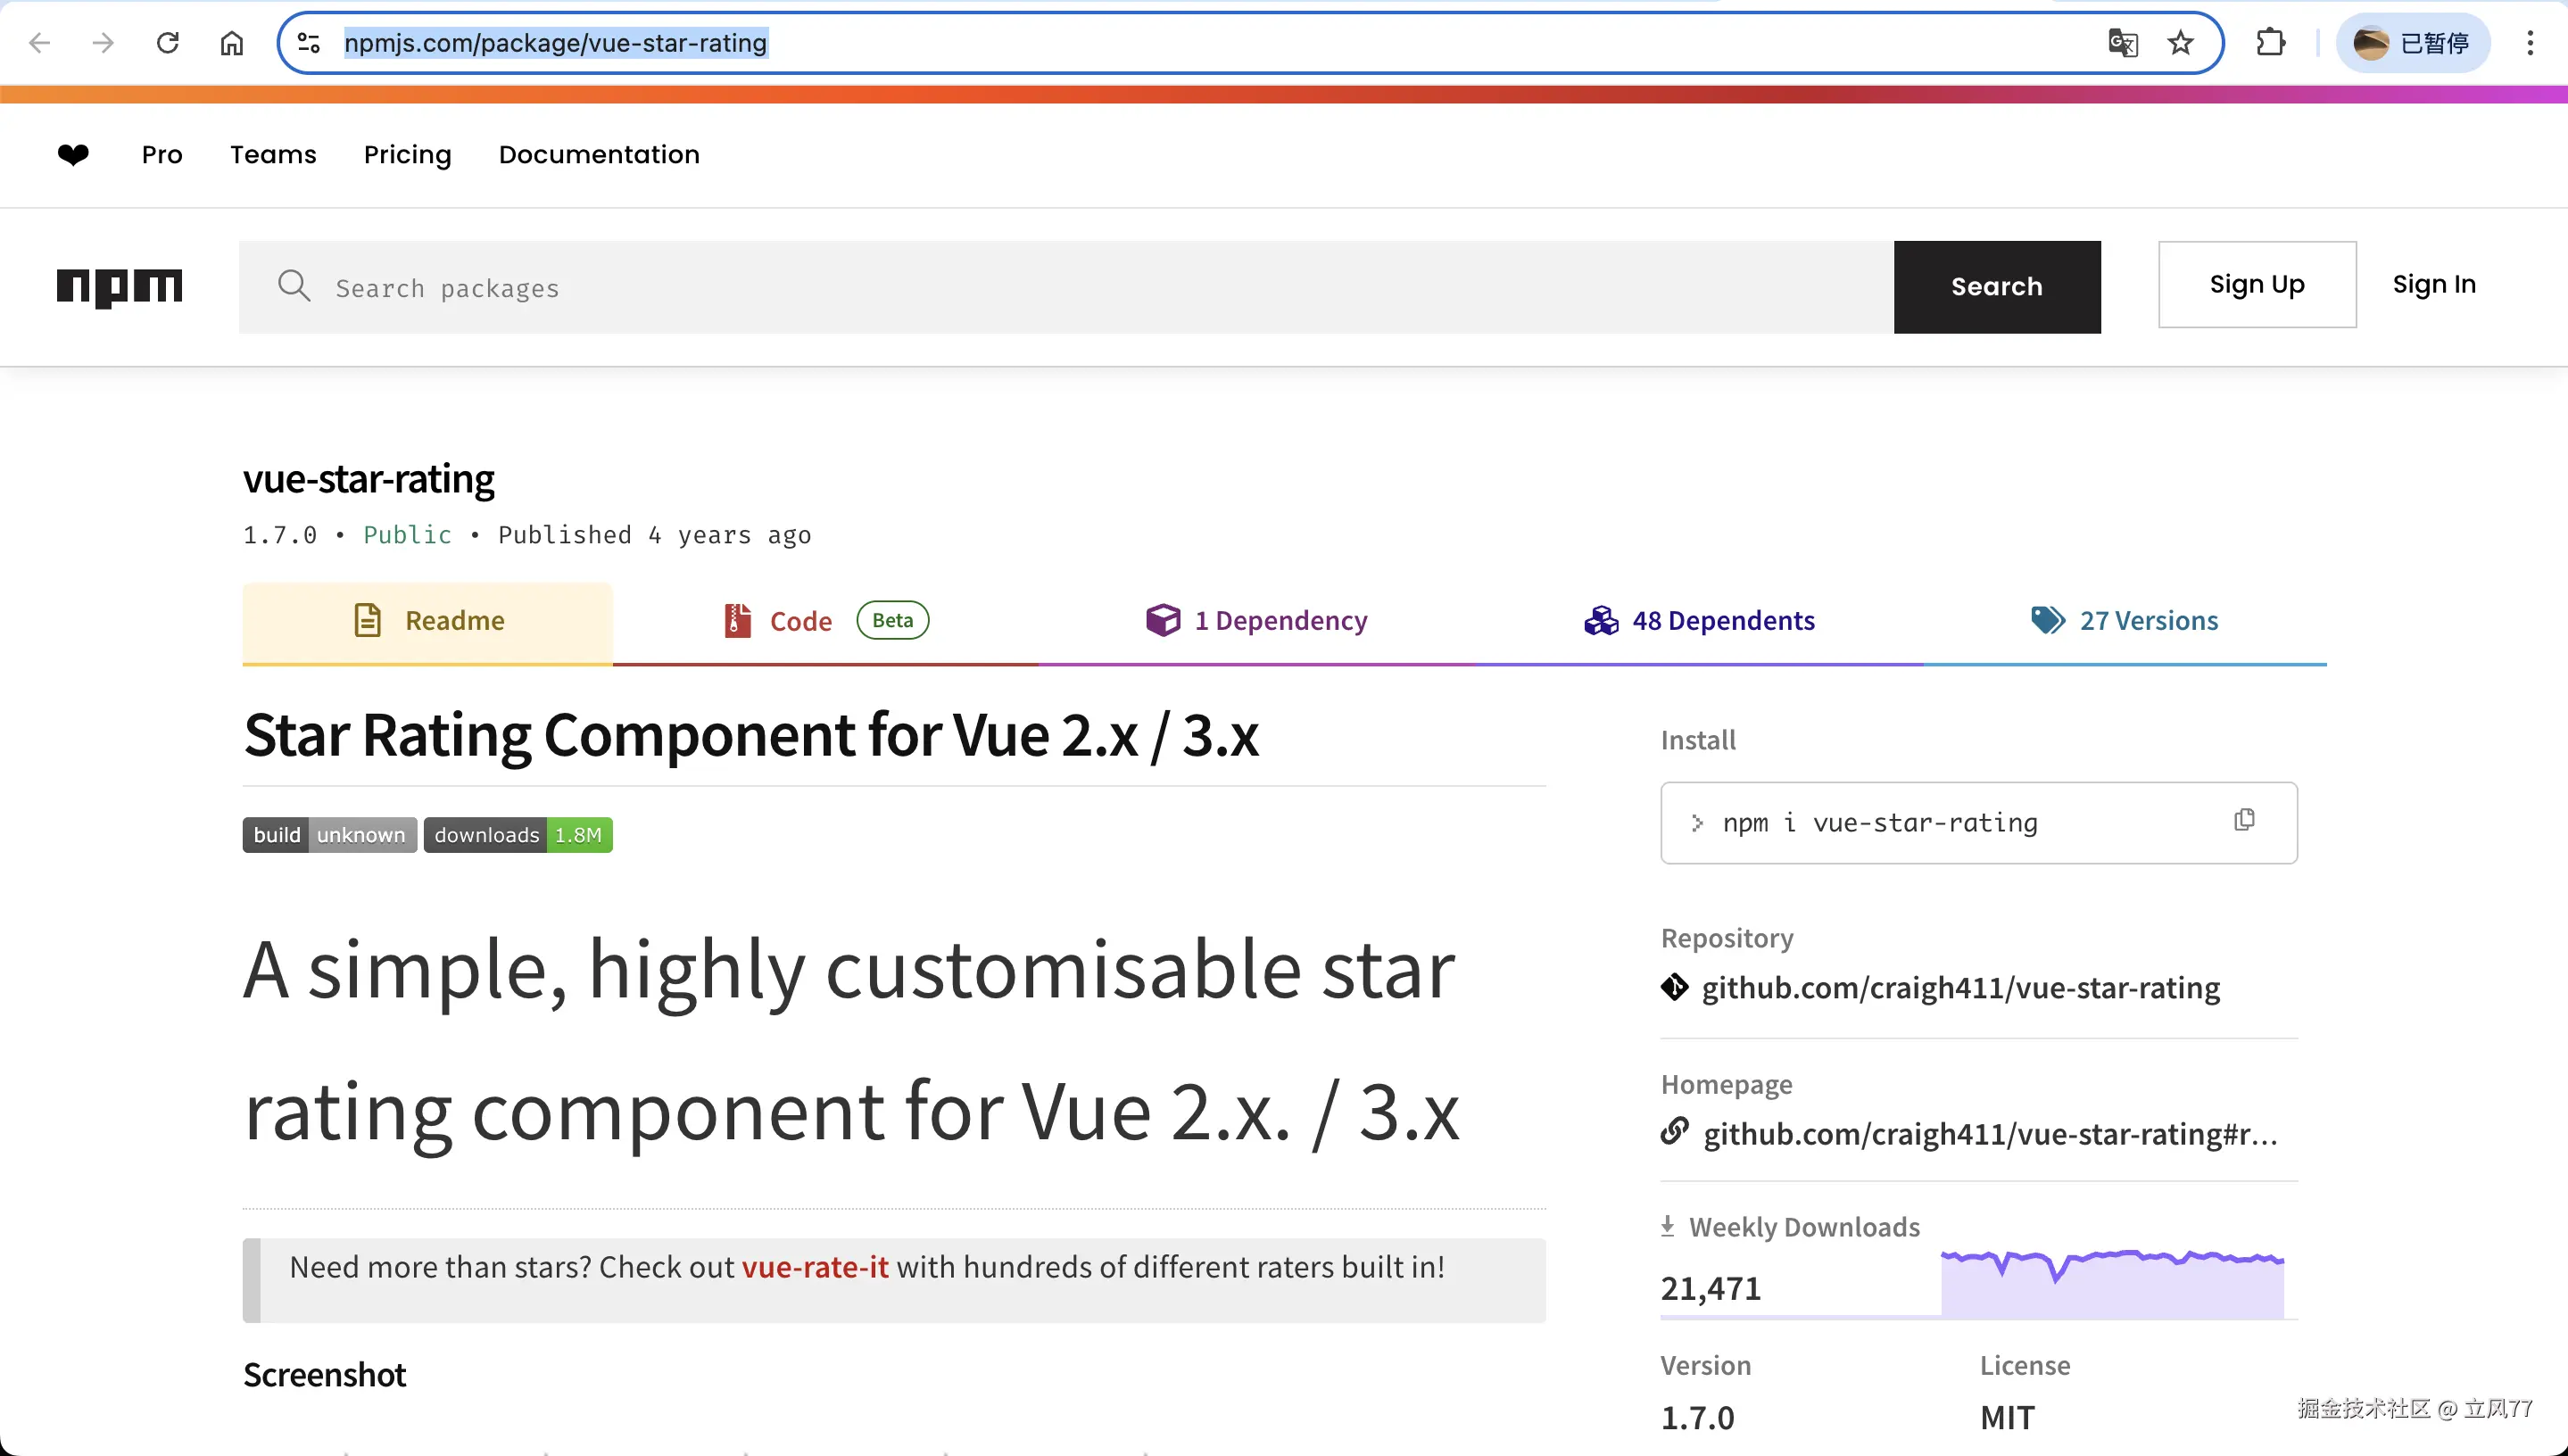The height and width of the screenshot is (1456, 2568).
Task: Click the npm heart icon
Action: (x=73, y=154)
